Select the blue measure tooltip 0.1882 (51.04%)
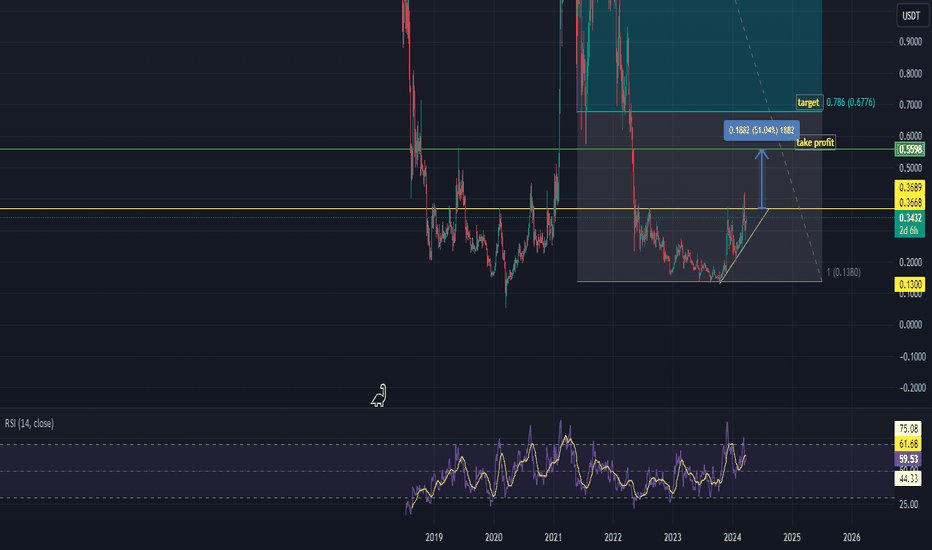Screen dimensions: 932x550 click(x=761, y=130)
